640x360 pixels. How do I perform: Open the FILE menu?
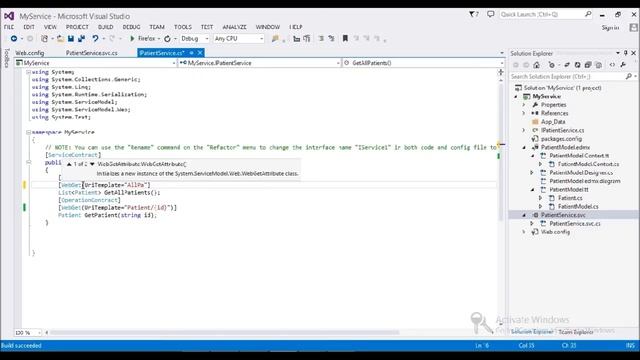pyautogui.click(x=9, y=27)
